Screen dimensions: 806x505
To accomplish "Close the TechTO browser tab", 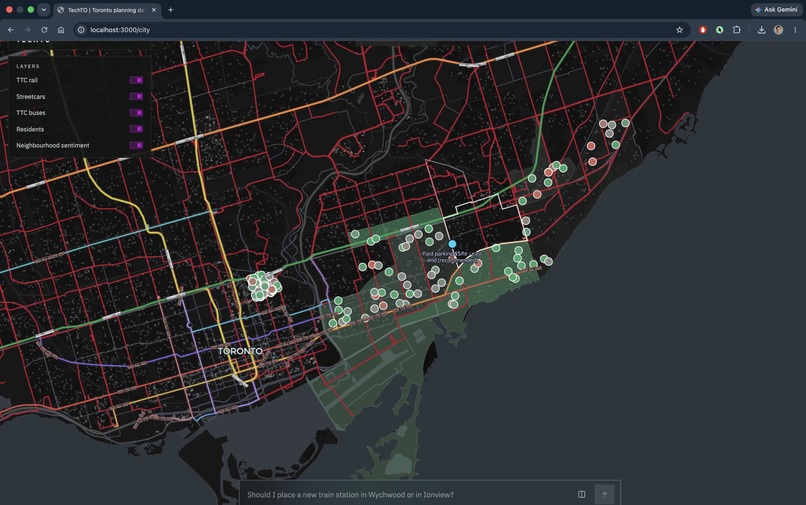I will click(154, 10).
